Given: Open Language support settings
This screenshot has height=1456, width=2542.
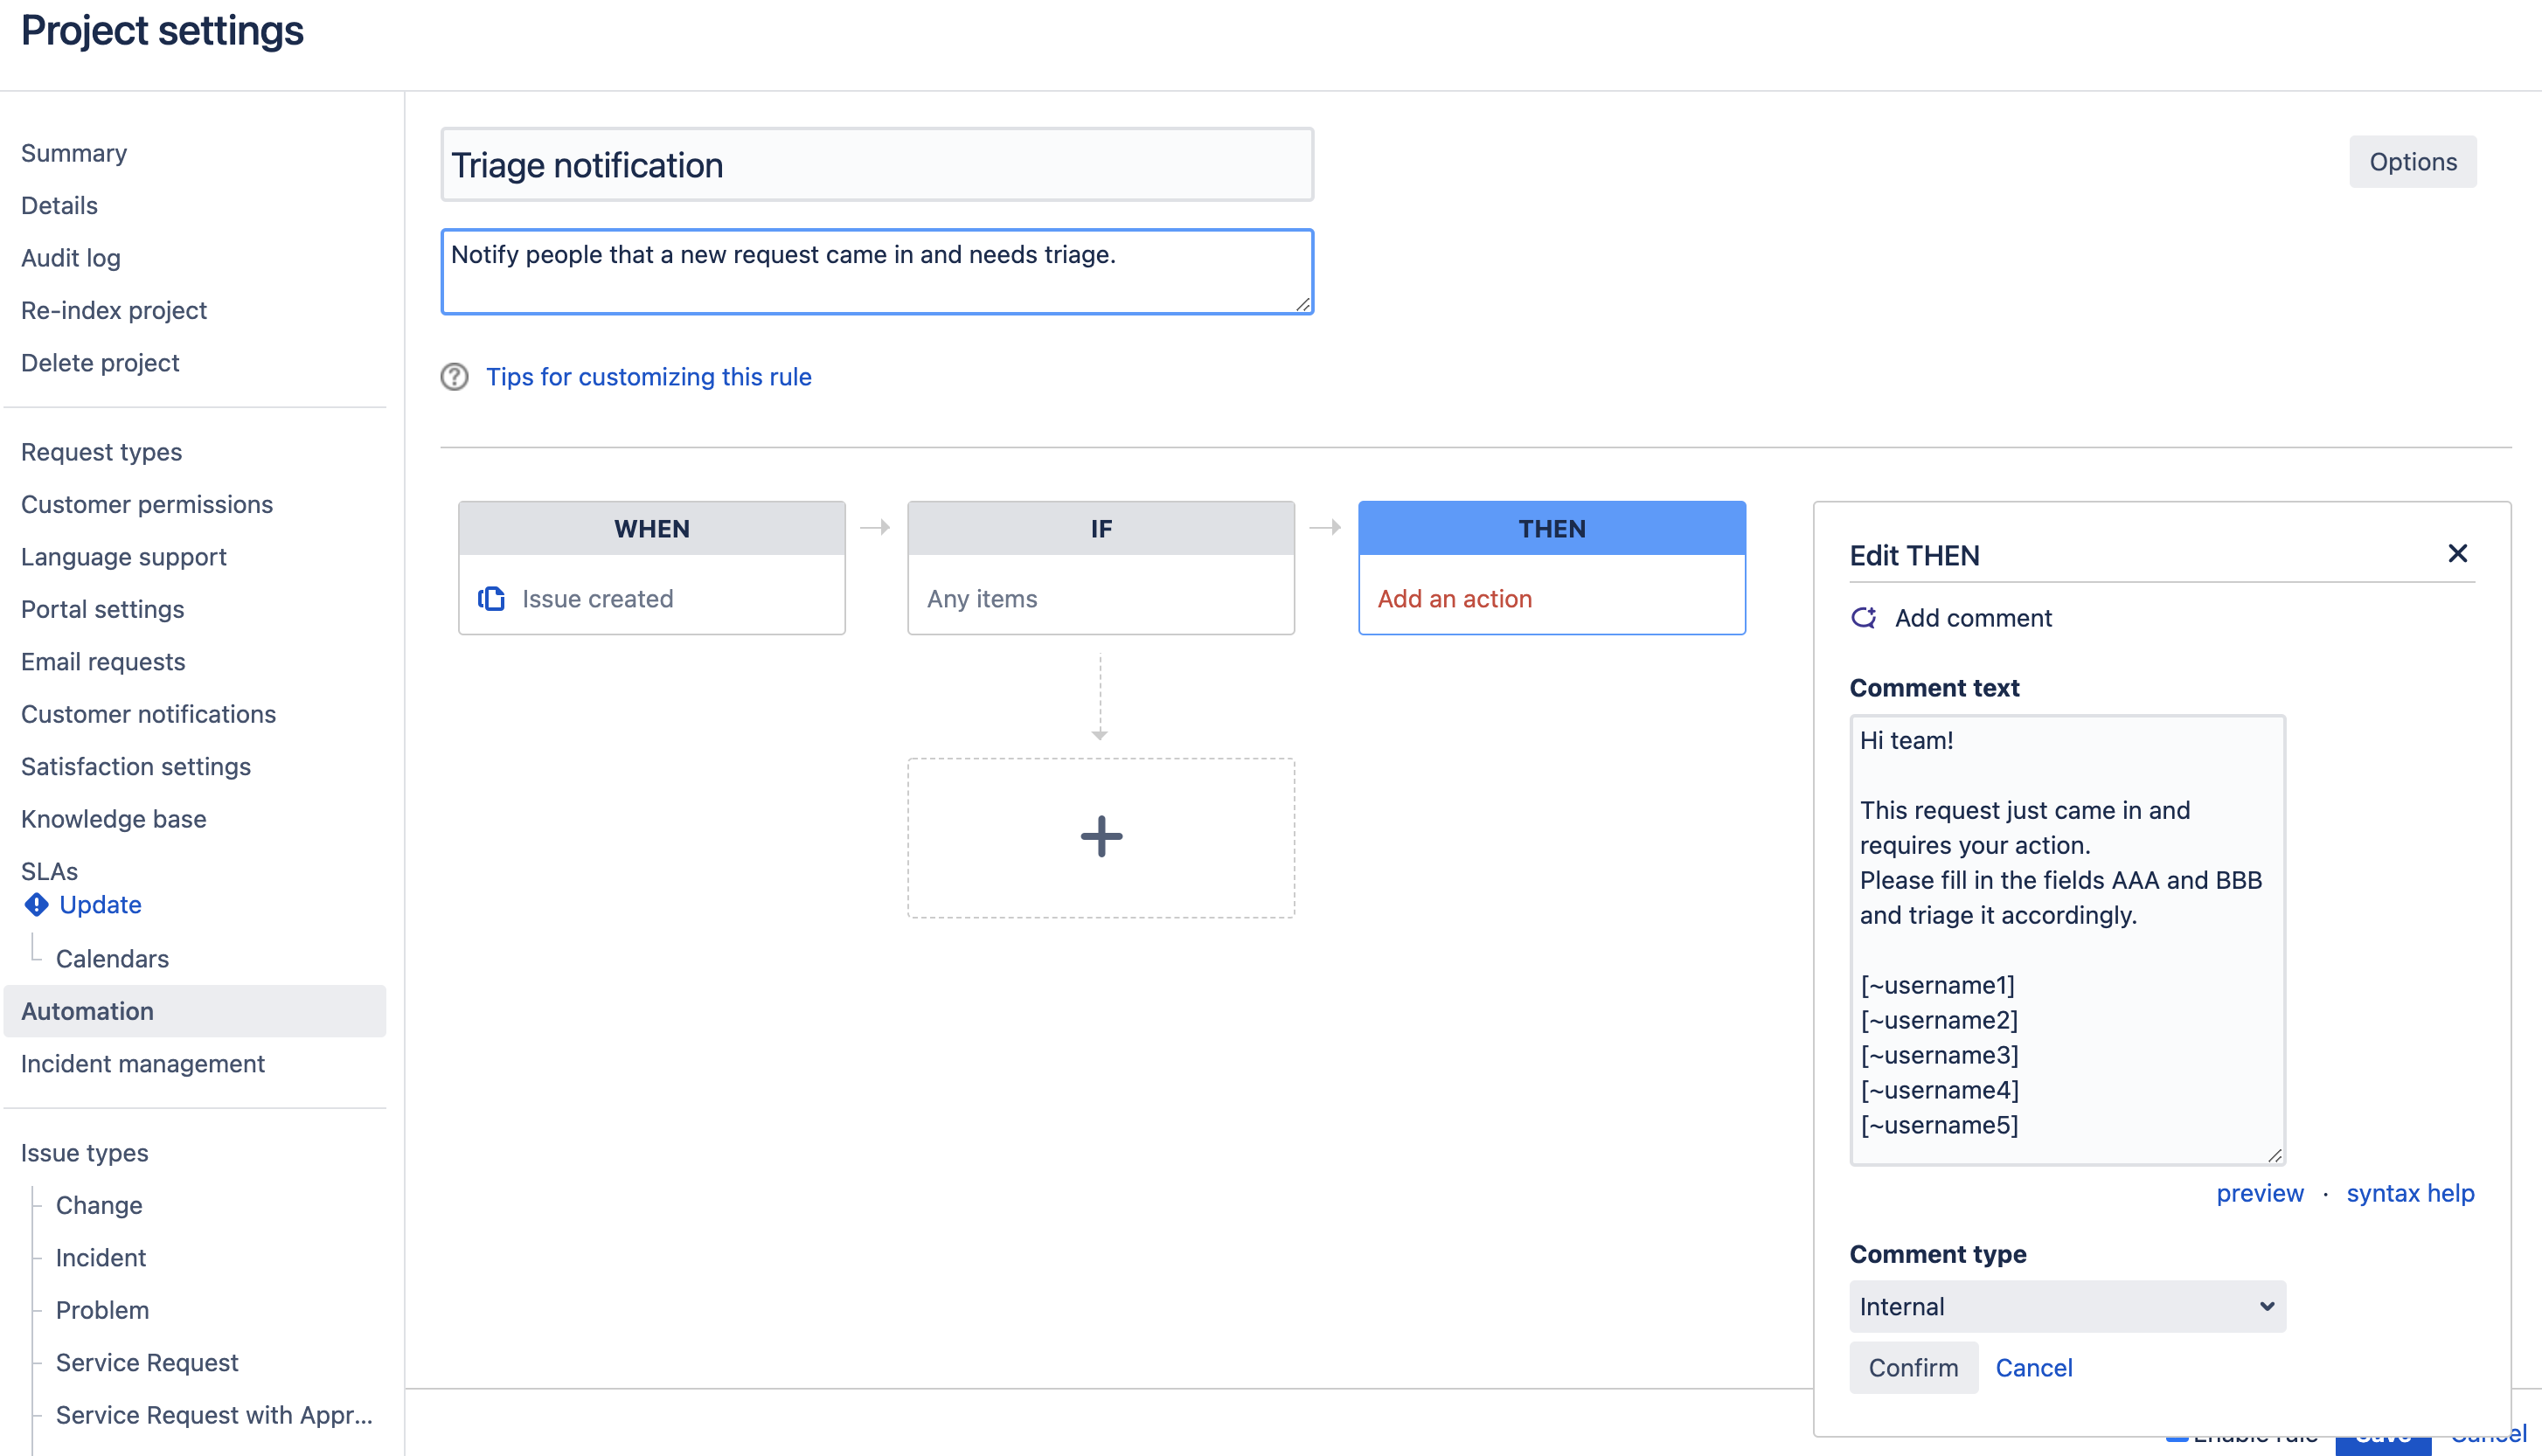Looking at the screenshot, I should pos(124,556).
